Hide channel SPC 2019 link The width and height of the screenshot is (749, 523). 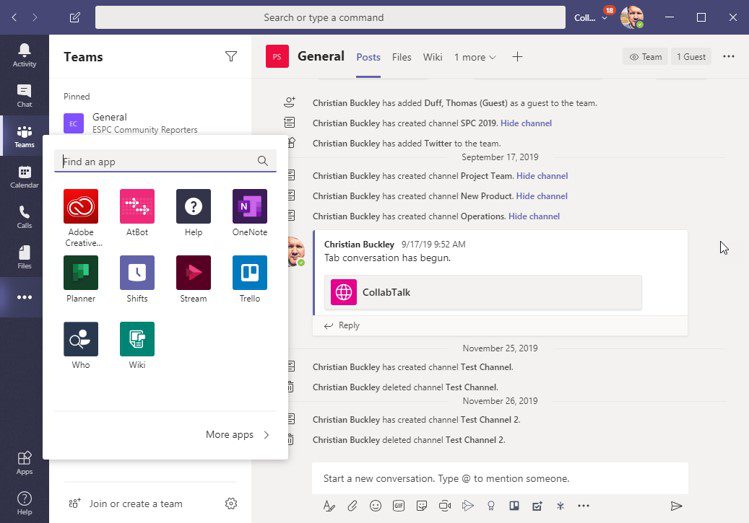(526, 123)
